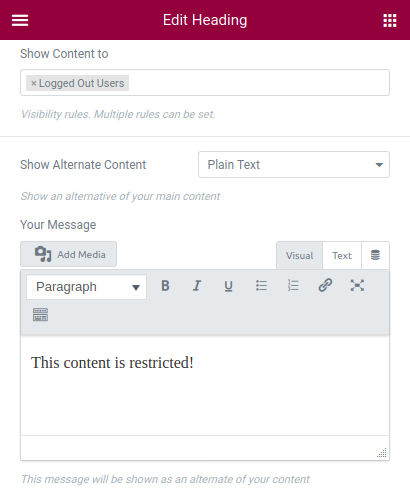Apply underline formatting in editor toolbar
410x492 pixels.
pyautogui.click(x=228, y=286)
